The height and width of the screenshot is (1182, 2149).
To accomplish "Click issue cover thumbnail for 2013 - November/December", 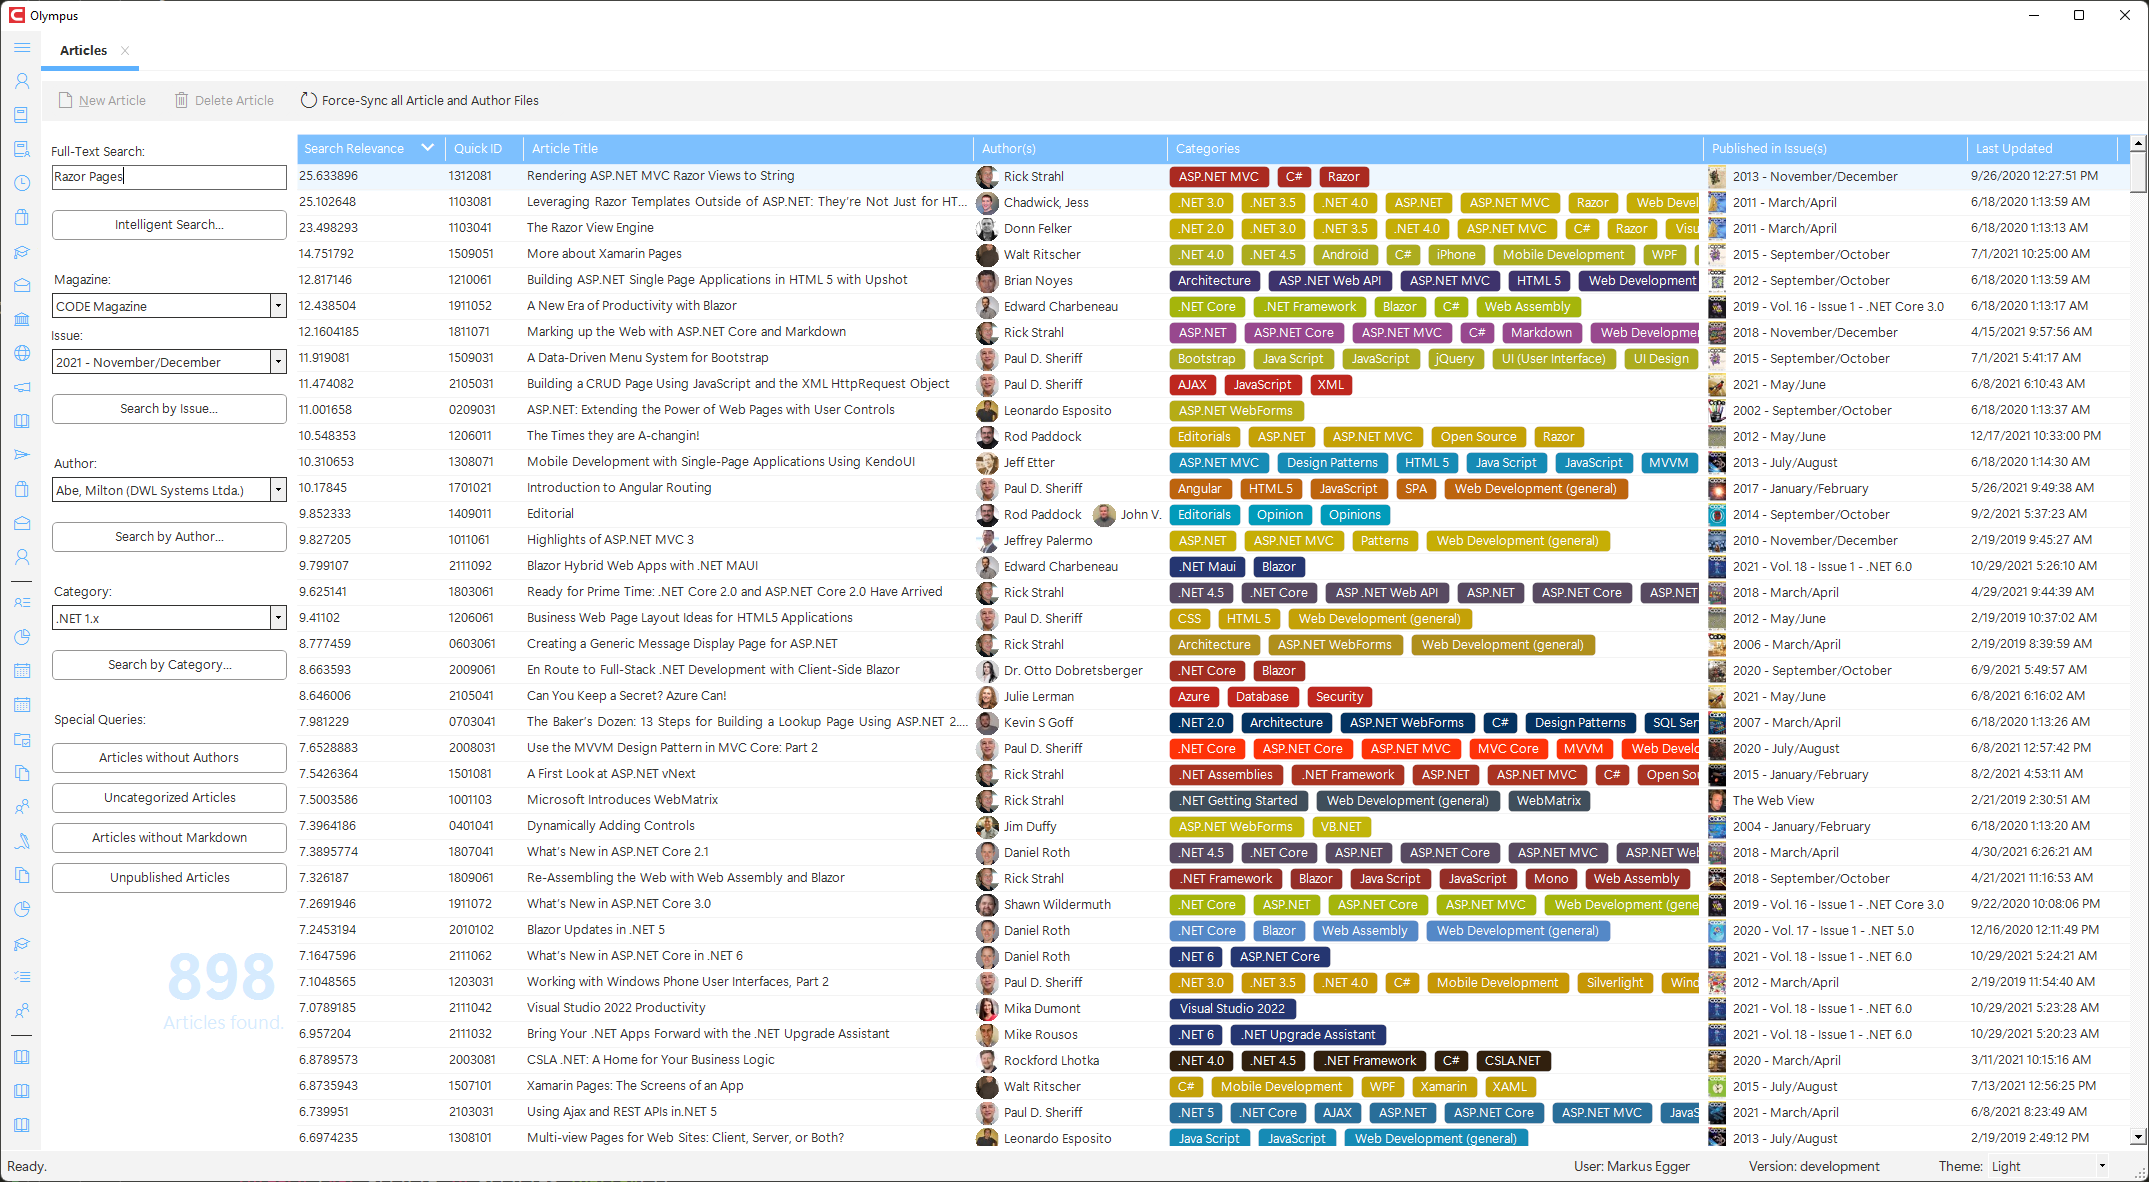I will click(x=1717, y=177).
